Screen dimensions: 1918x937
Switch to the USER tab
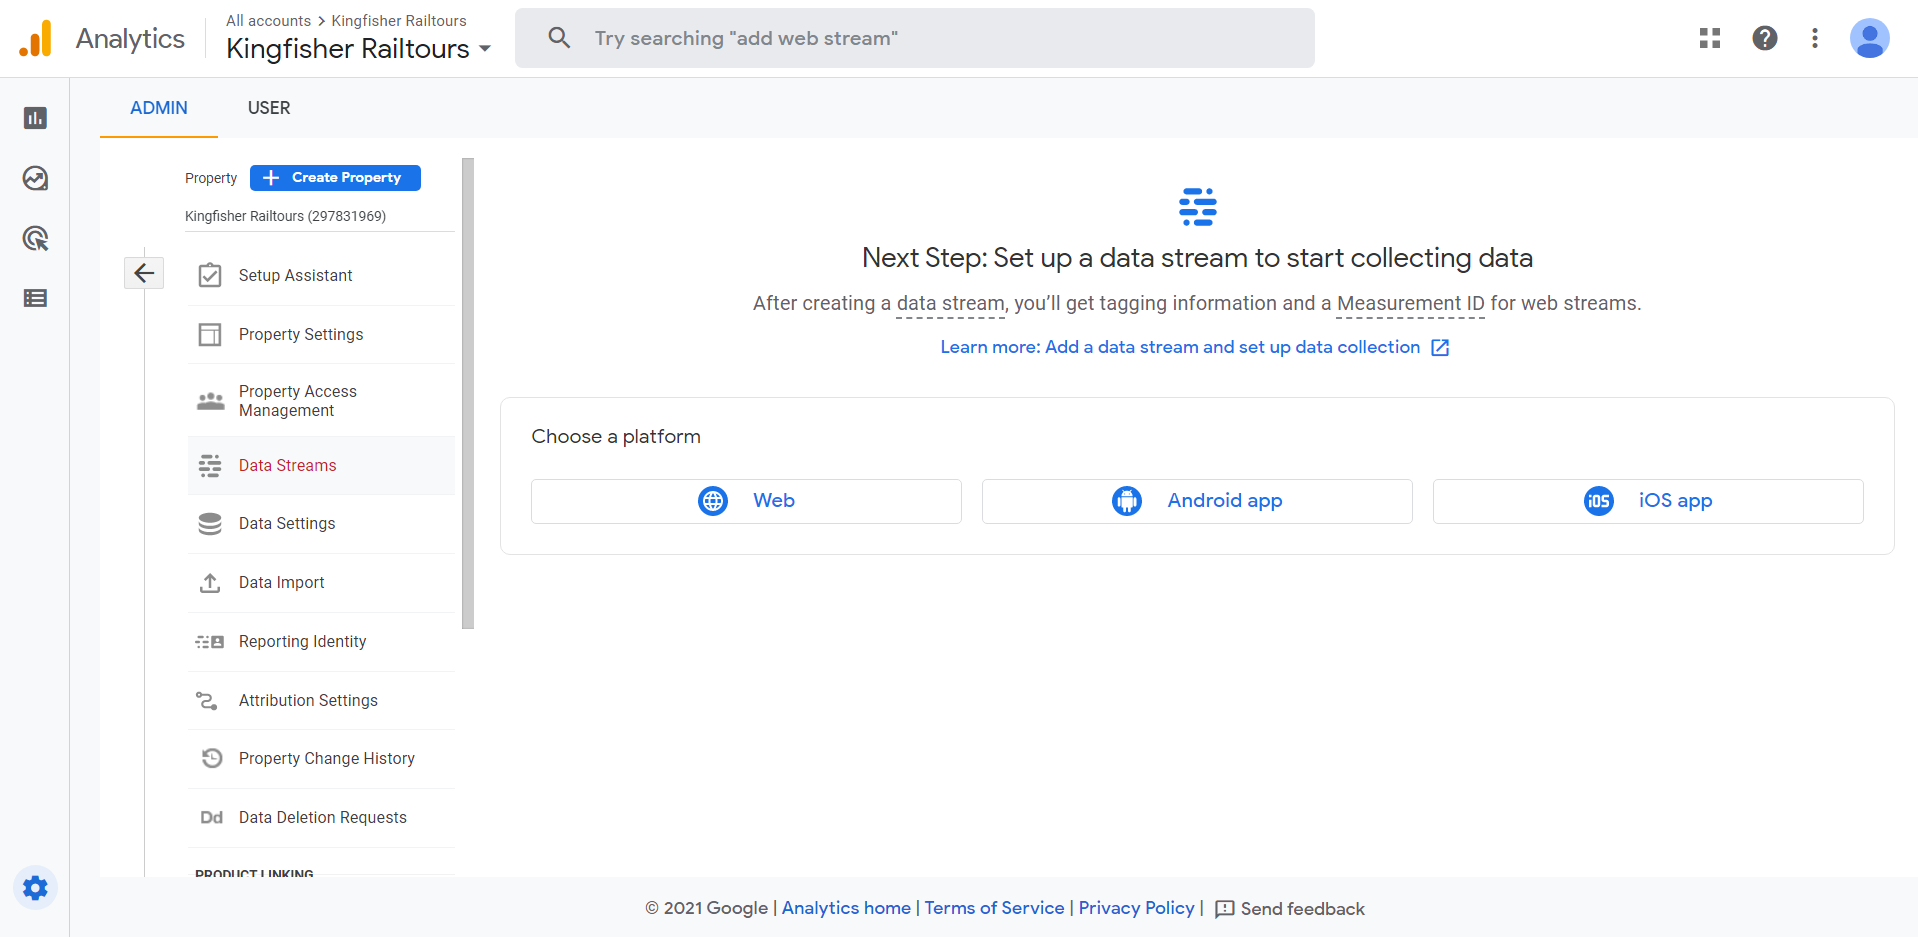coord(269,108)
